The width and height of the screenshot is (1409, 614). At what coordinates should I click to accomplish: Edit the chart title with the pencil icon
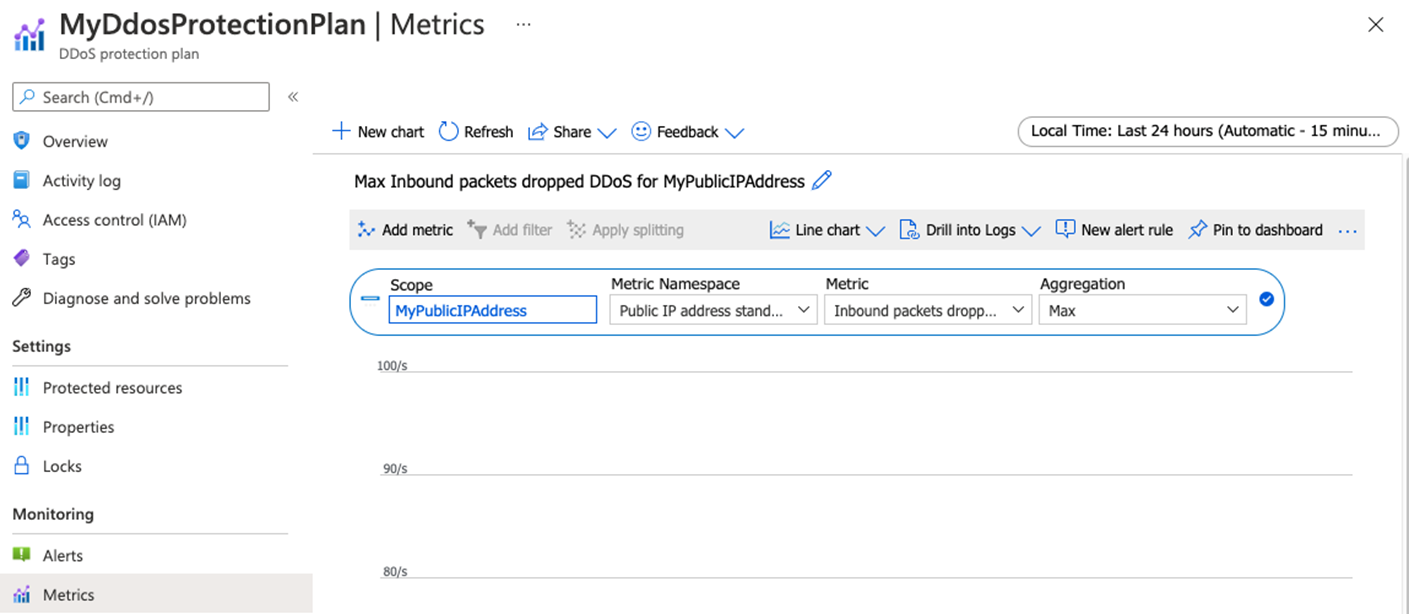(822, 181)
